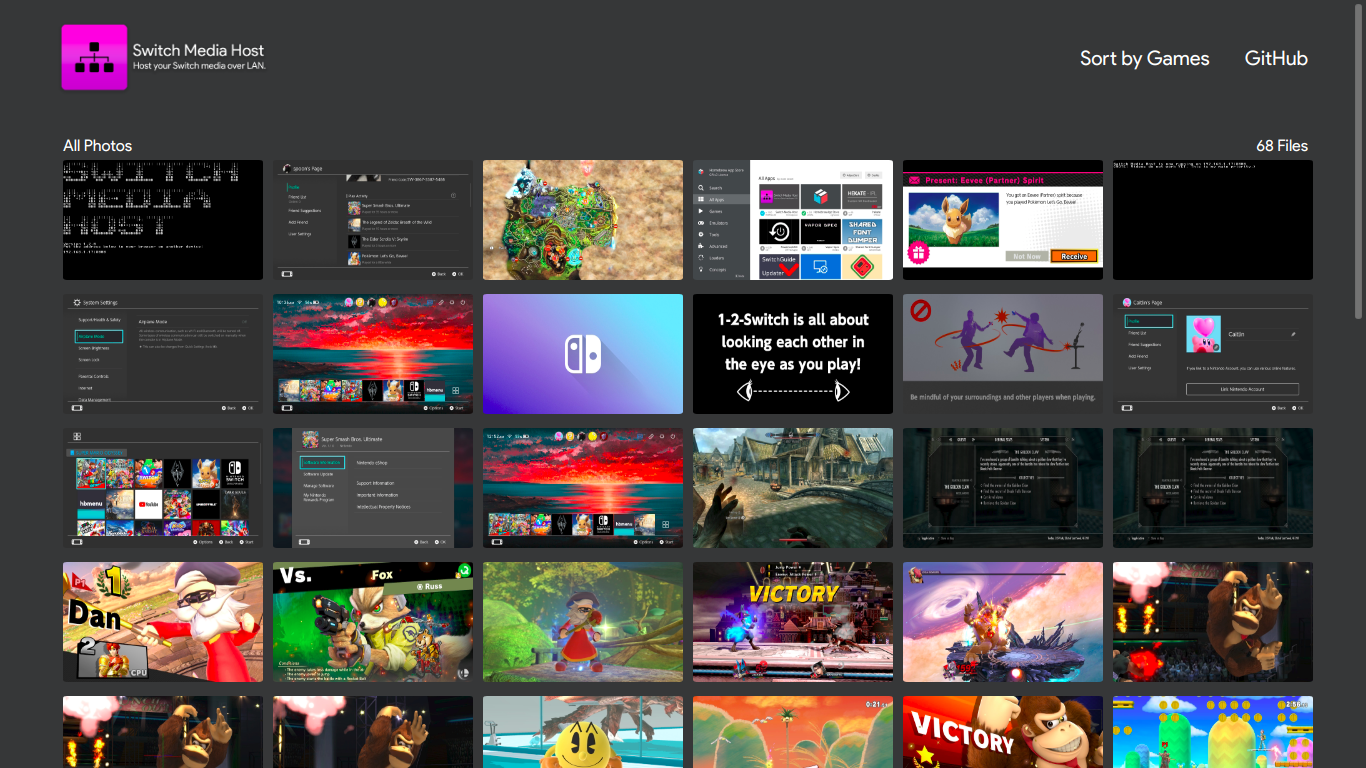The width and height of the screenshot is (1366, 768).
Task: Open the ASCII-art terminal text screenshot thumbnail
Action: [x=163, y=220]
